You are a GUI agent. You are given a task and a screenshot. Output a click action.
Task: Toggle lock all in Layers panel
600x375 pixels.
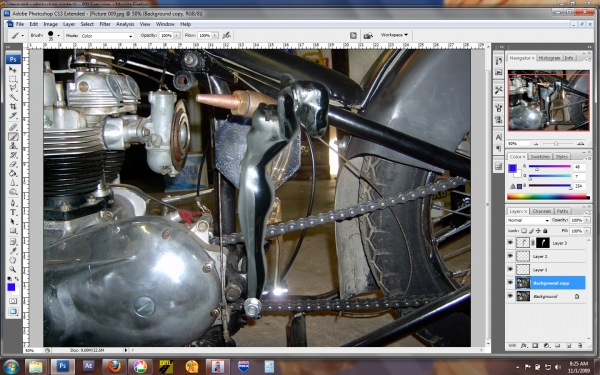(545, 231)
